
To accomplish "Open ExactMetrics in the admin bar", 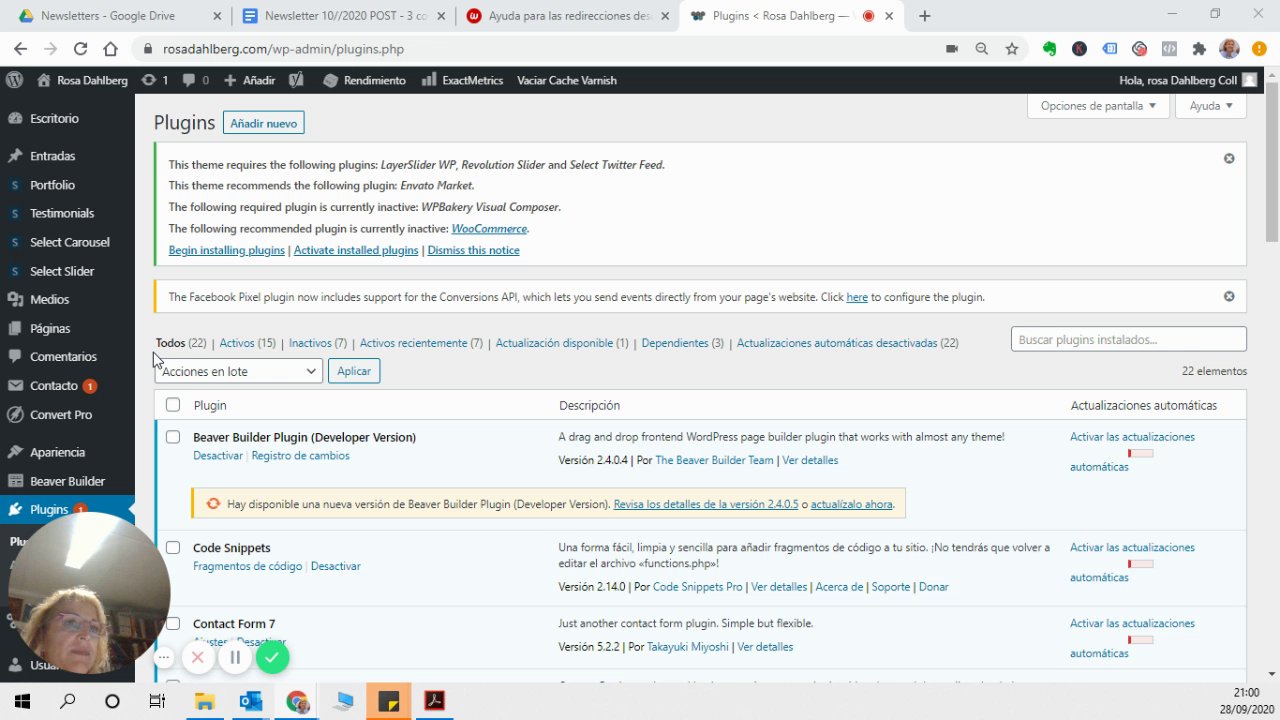I will pyautogui.click(x=462, y=80).
